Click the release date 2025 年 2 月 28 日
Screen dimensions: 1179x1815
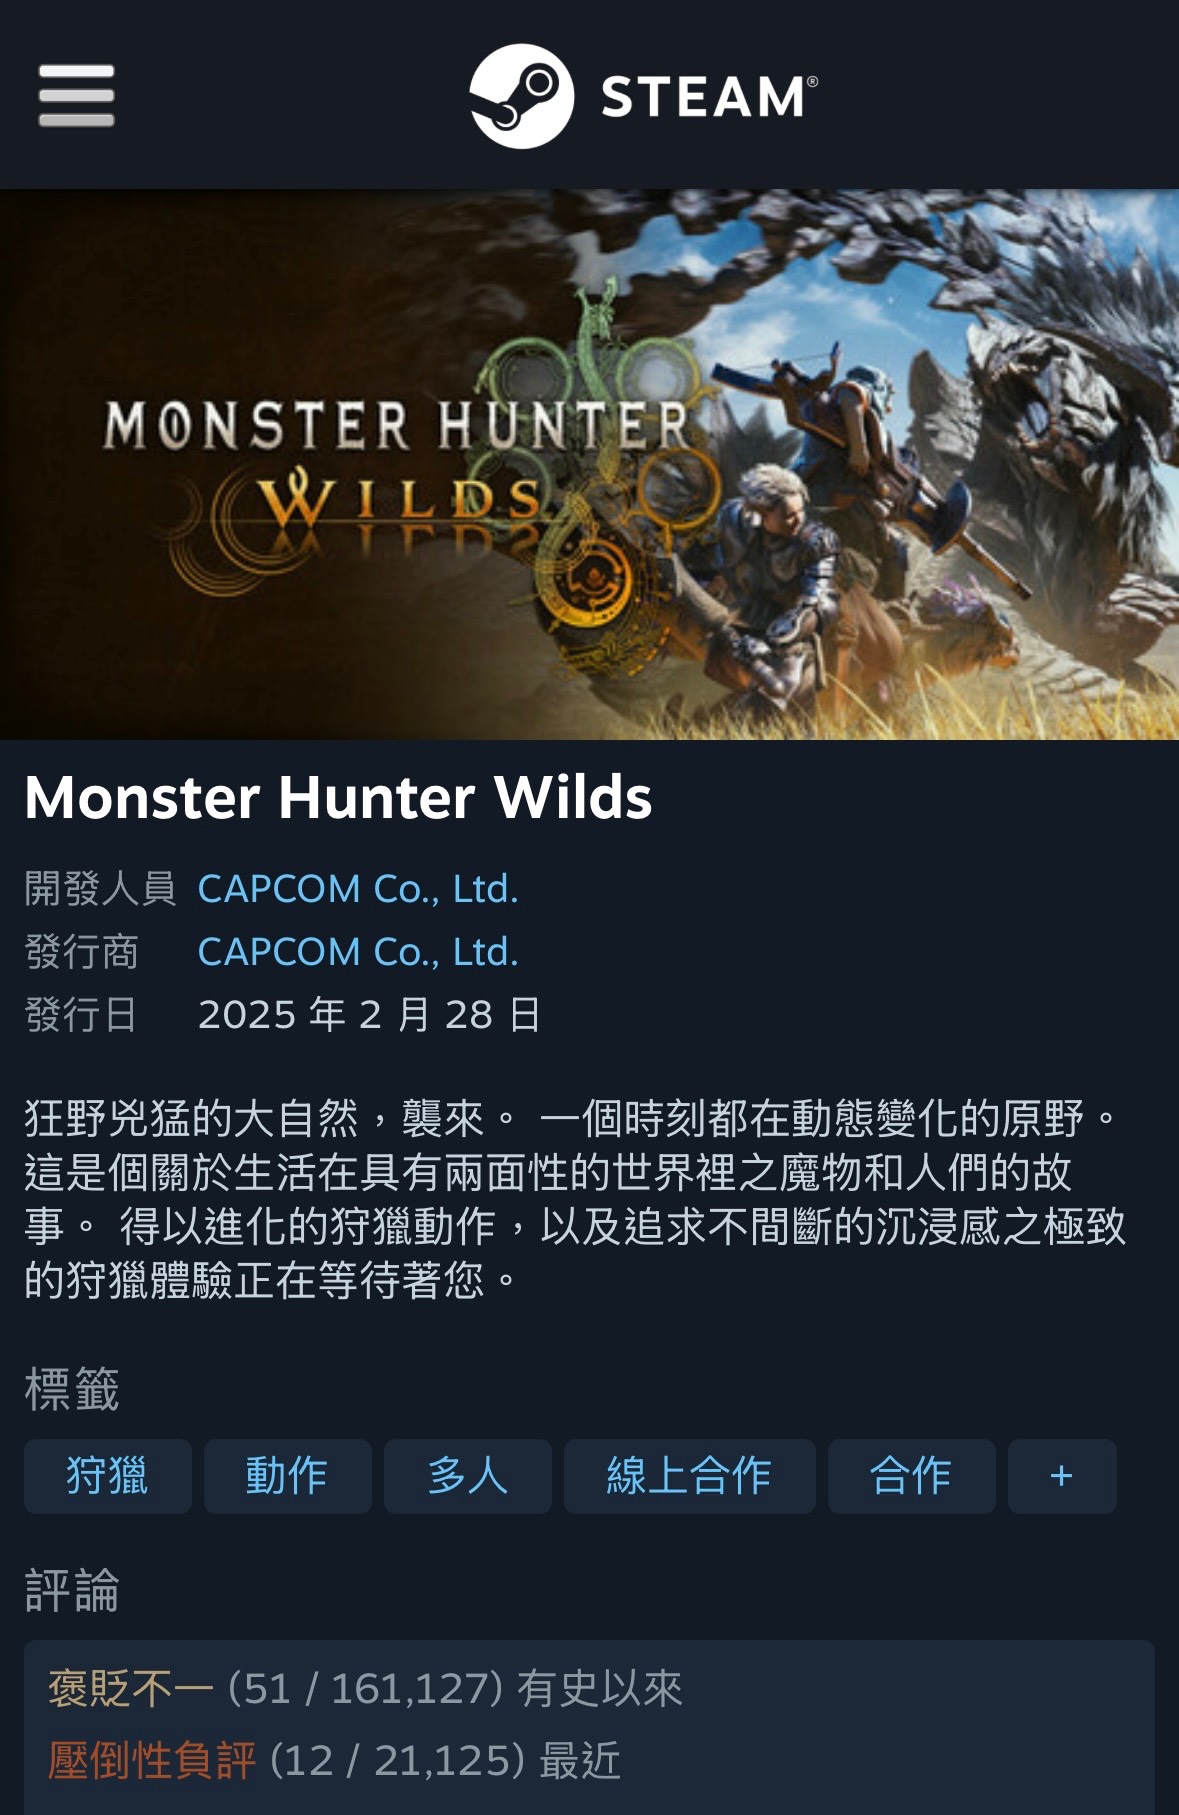coord(369,1015)
